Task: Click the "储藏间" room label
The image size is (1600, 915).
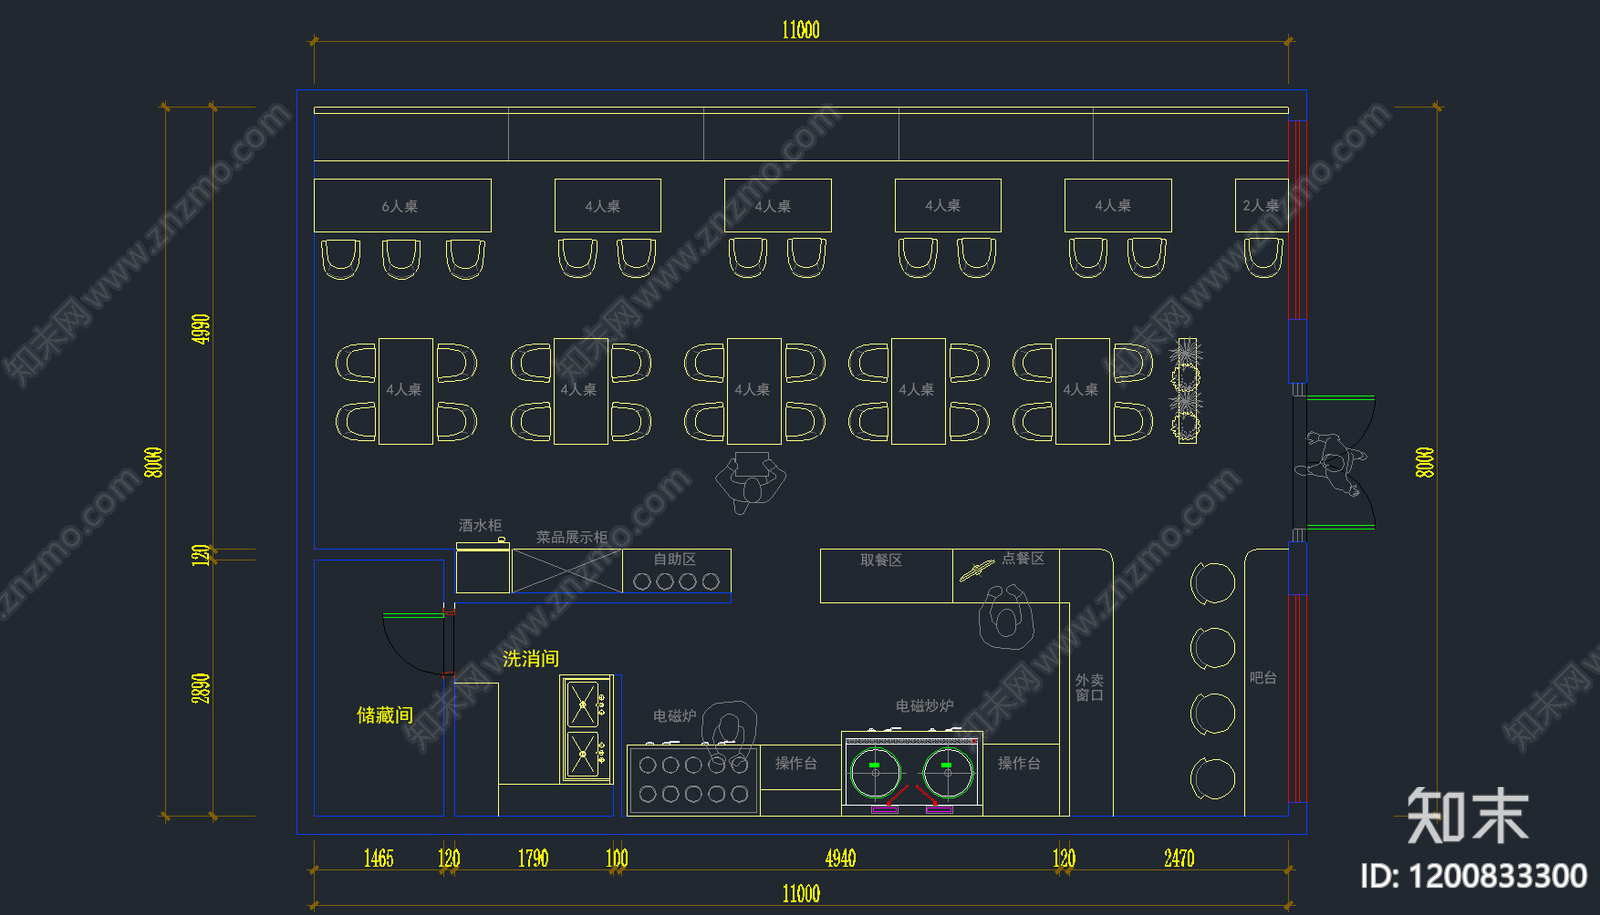Action: (385, 715)
